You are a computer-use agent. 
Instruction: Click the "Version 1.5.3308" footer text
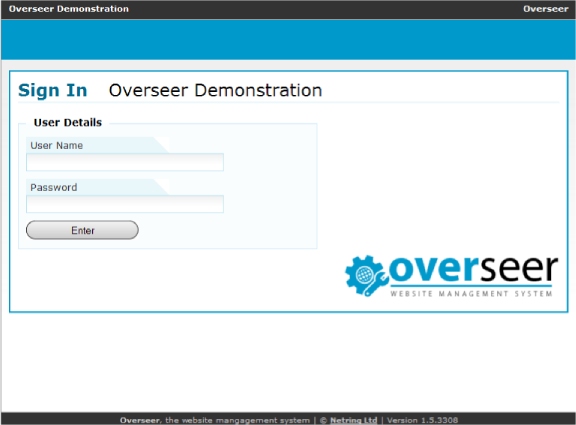(x=422, y=420)
